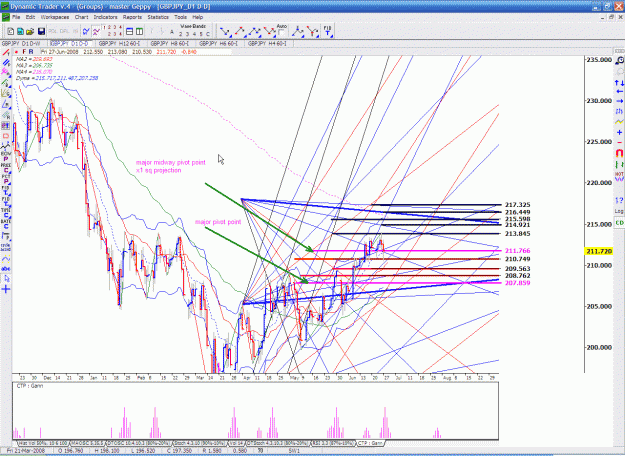Click the blue up-down arrows icon on right
Image resolution: width=625 pixels, height=456 pixels.
pyautogui.click(x=619, y=83)
